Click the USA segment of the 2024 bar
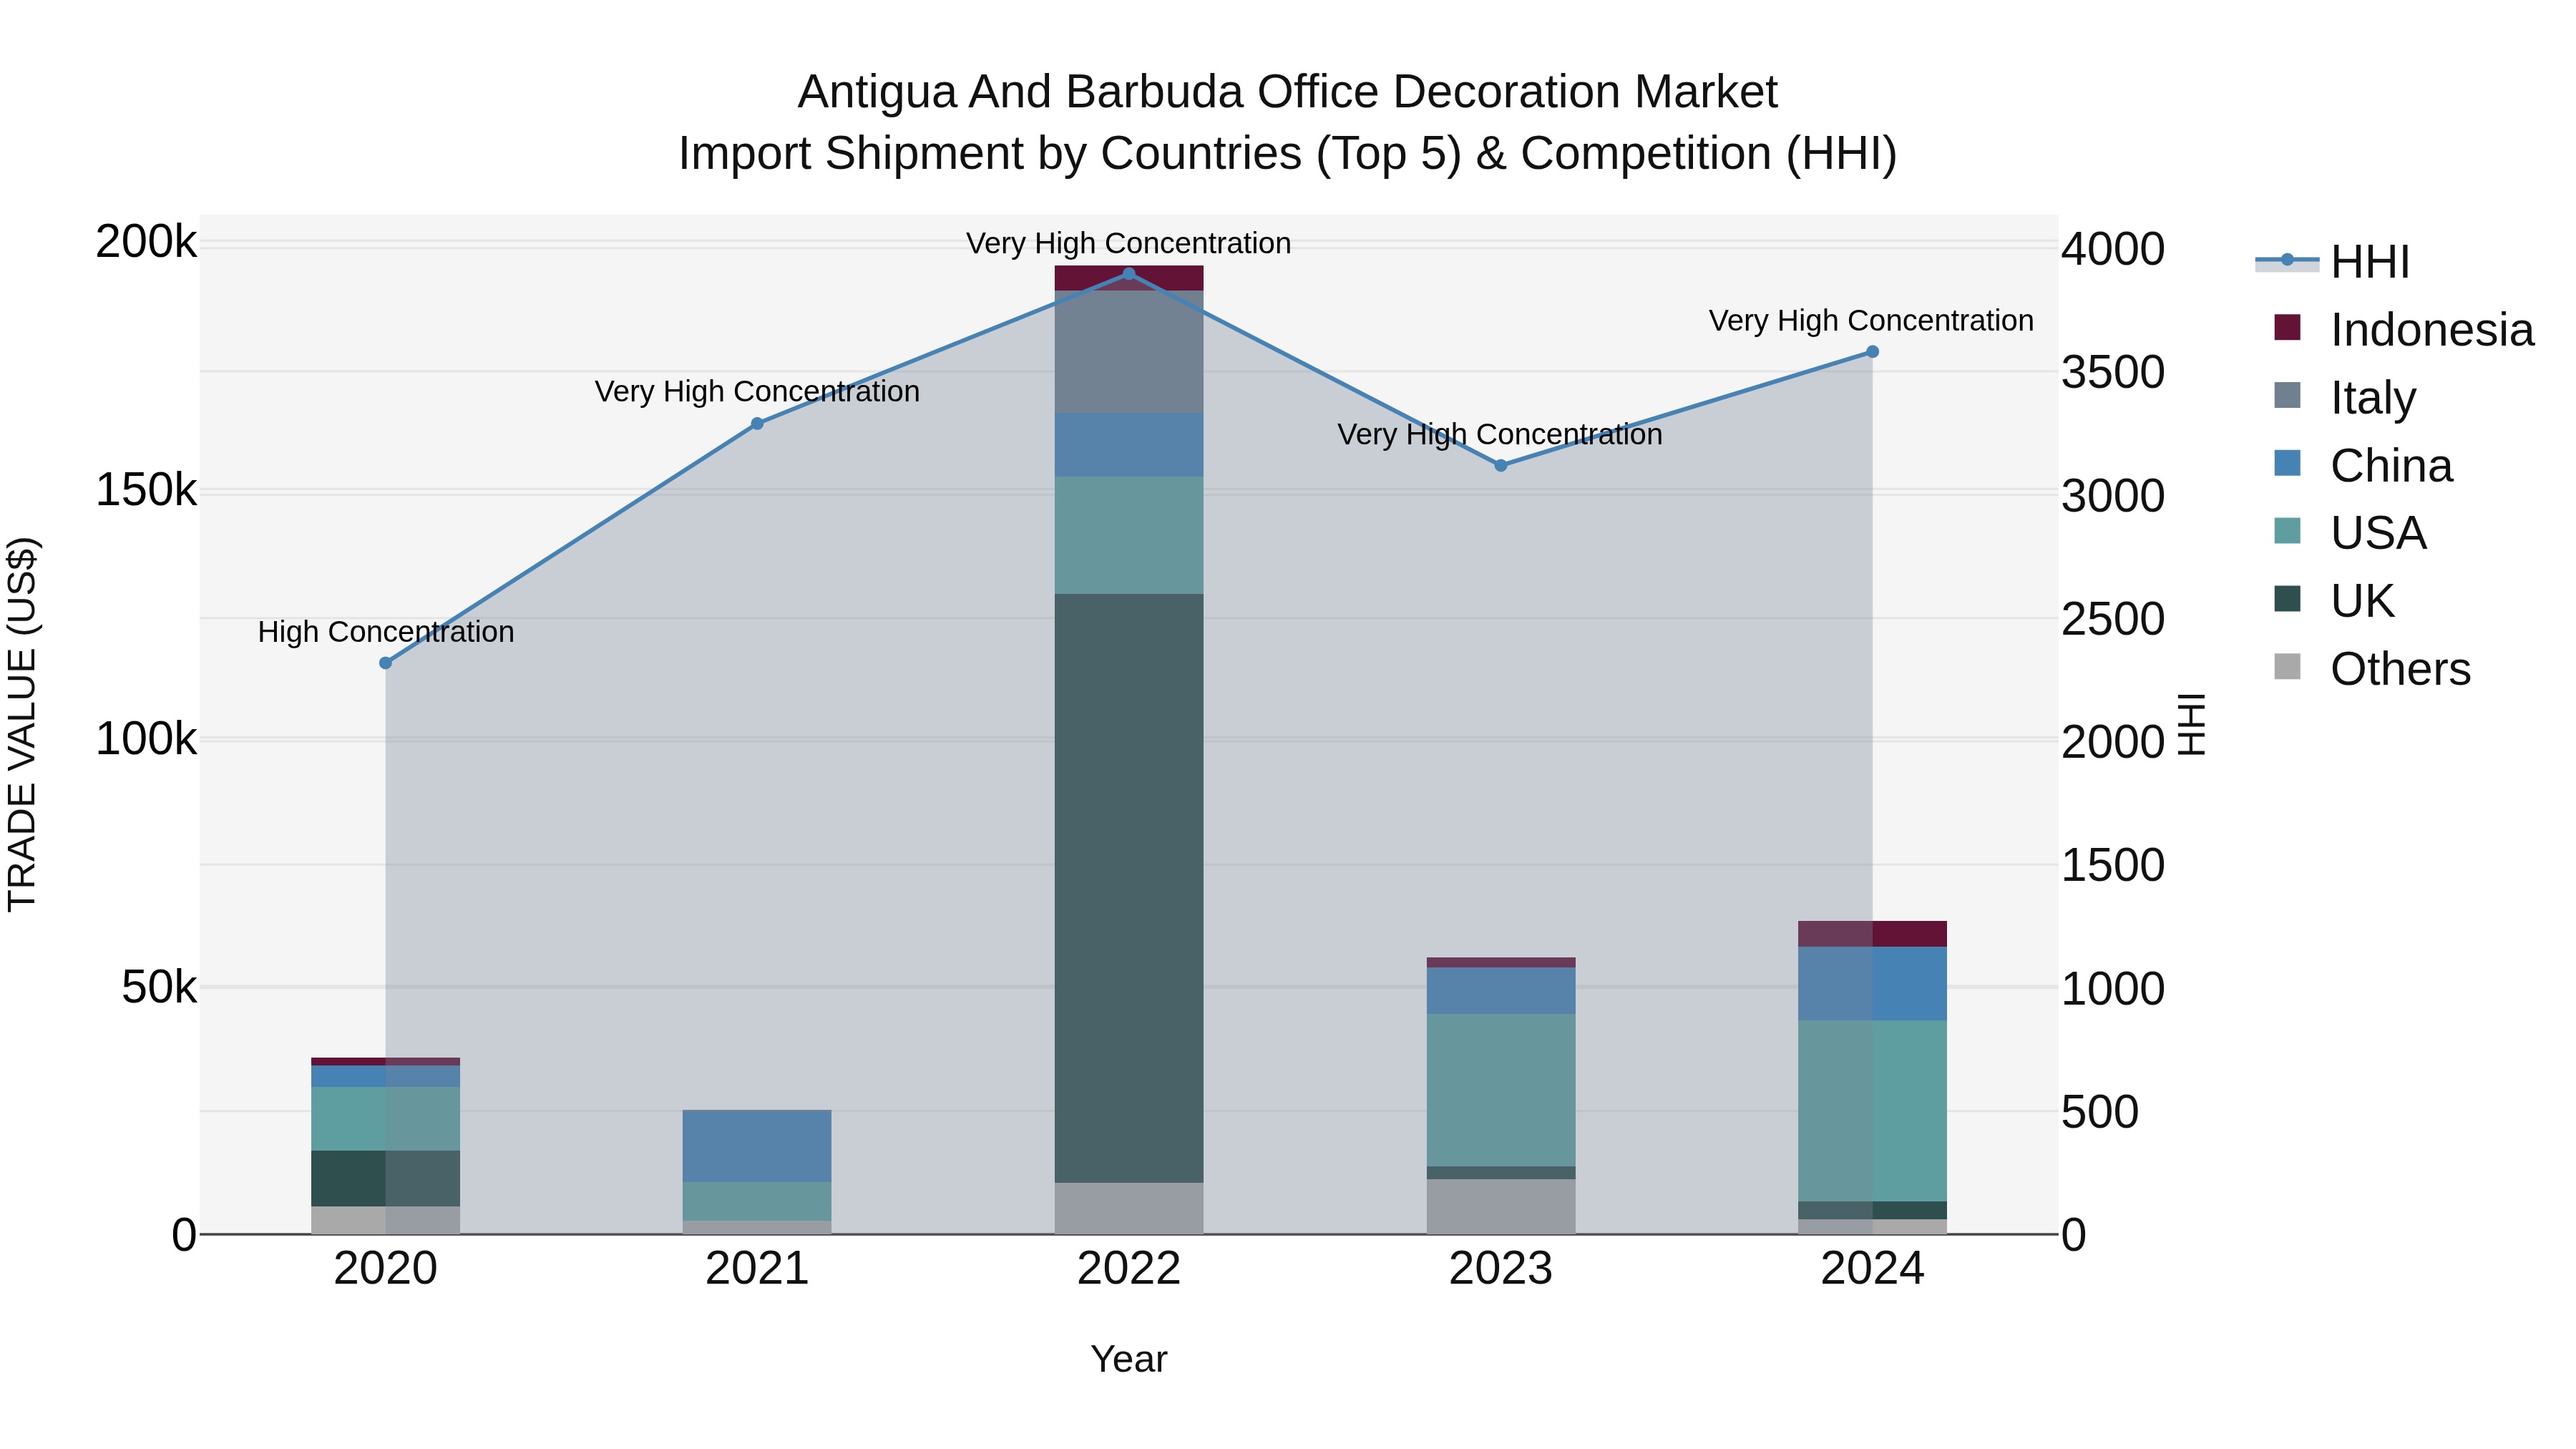Screen dimensions: 2576x1449 click(x=1873, y=1111)
